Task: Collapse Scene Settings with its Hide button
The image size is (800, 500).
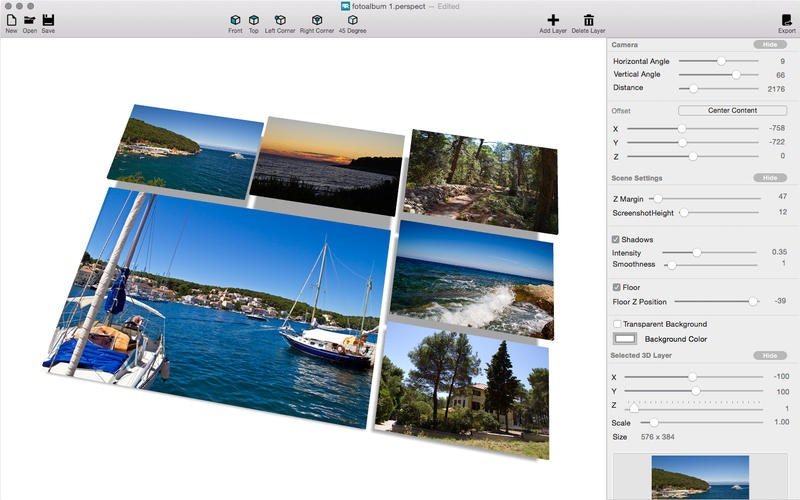Action: [769, 178]
